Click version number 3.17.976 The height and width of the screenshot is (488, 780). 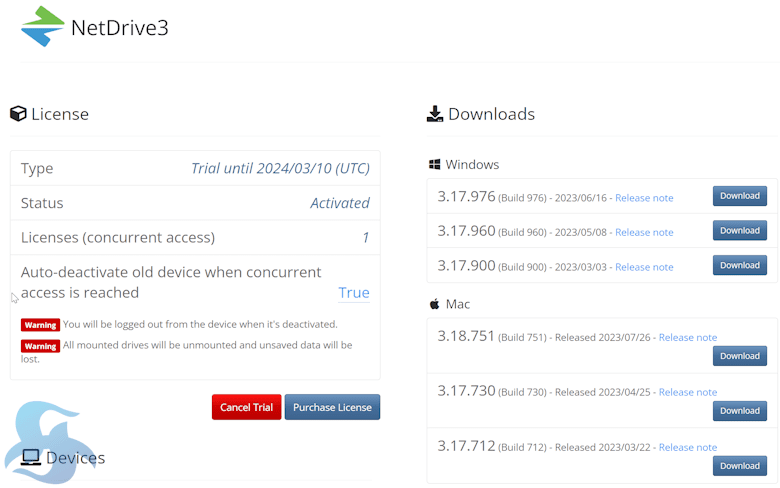466,196
